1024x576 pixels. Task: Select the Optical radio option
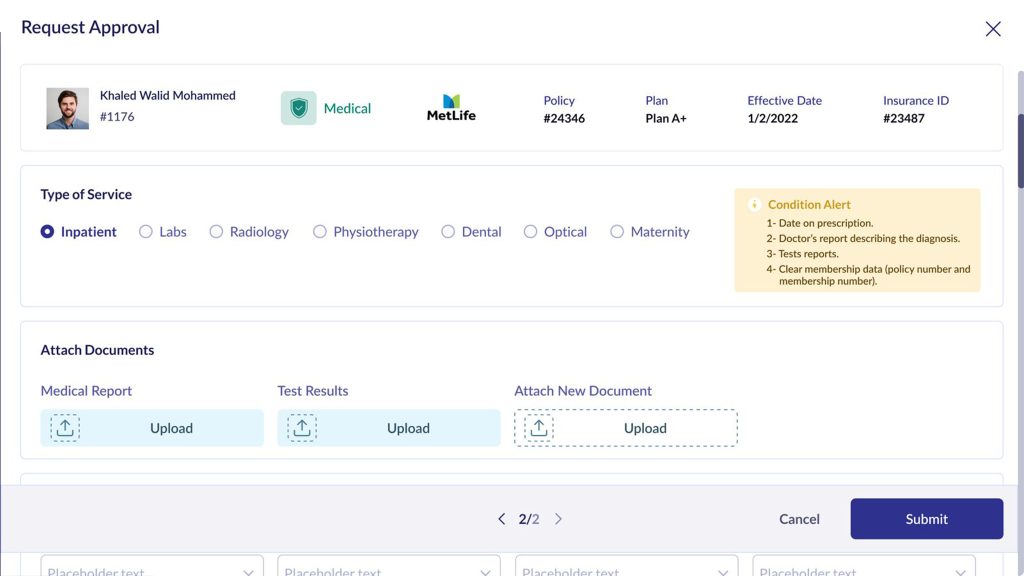(x=530, y=232)
